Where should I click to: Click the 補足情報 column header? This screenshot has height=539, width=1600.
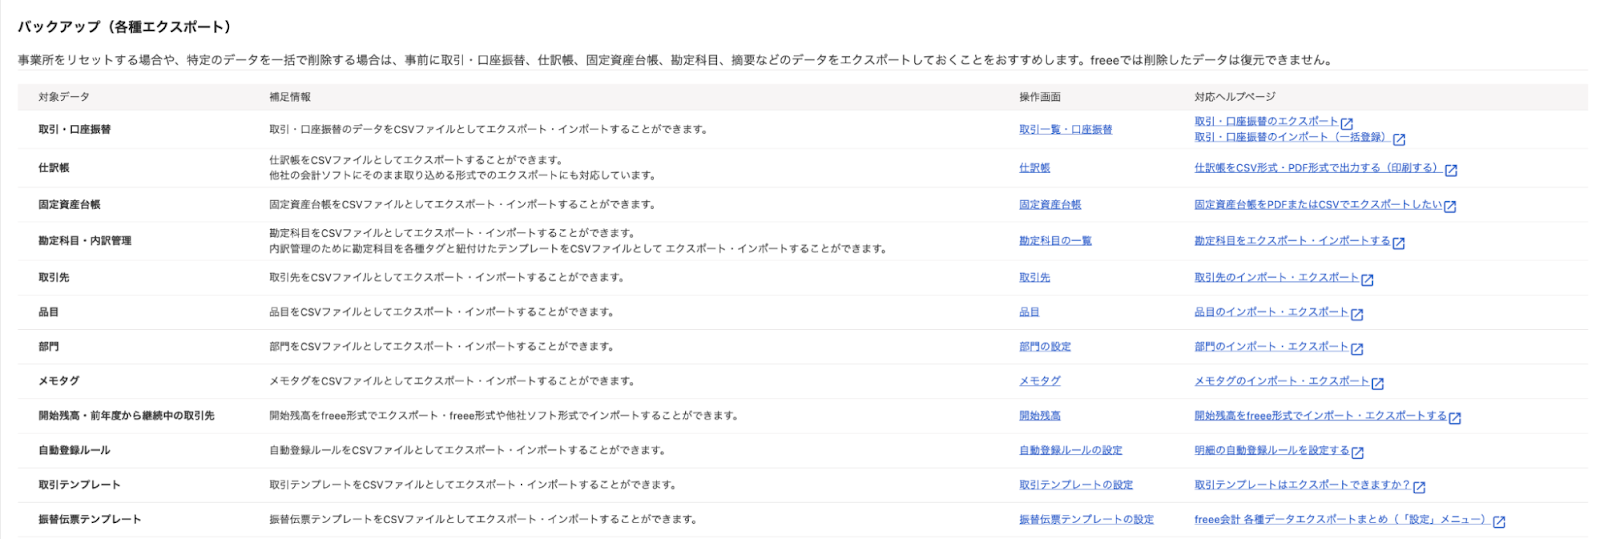290,97
